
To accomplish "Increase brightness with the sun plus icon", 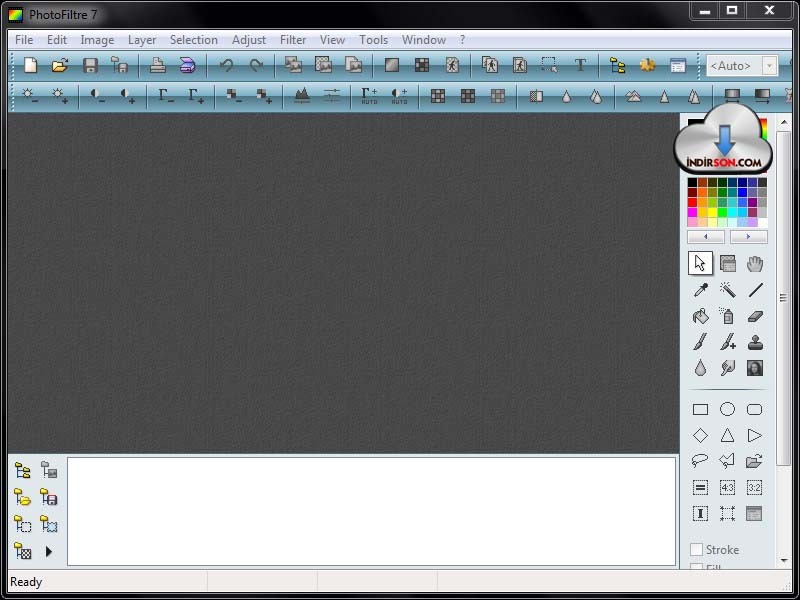I will 60,95.
